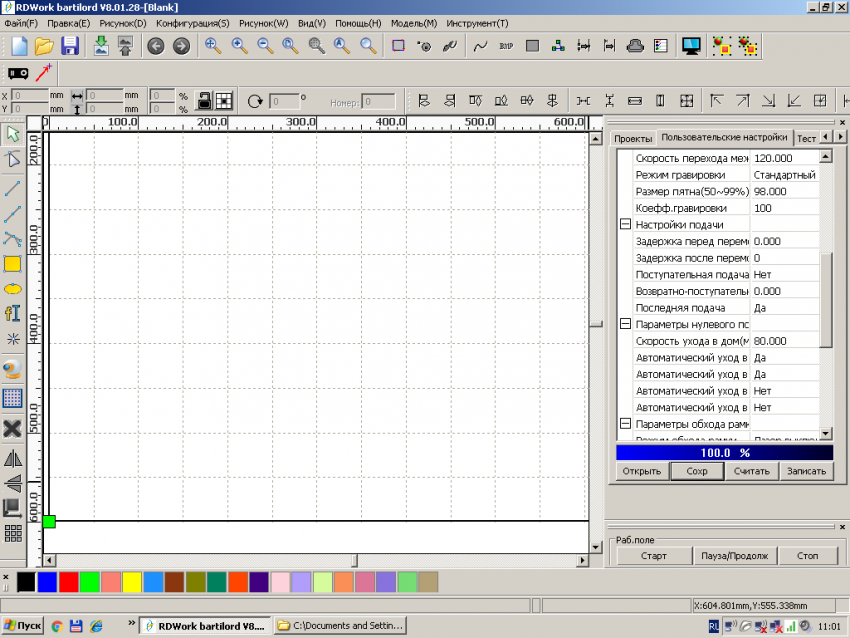Select the Rectangle drawing tool
Viewport: 850px width, 638px height.
(13, 264)
